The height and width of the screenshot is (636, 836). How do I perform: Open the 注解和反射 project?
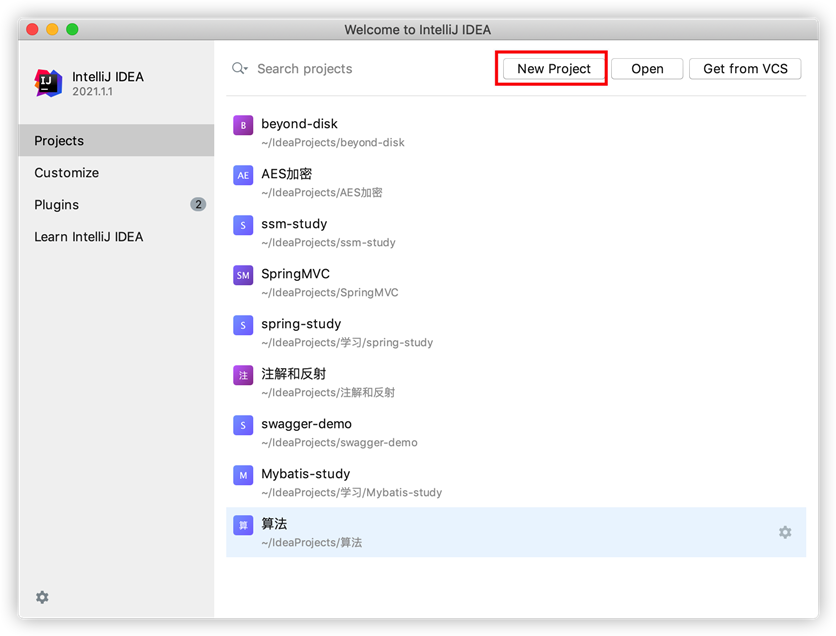coord(516,383)
